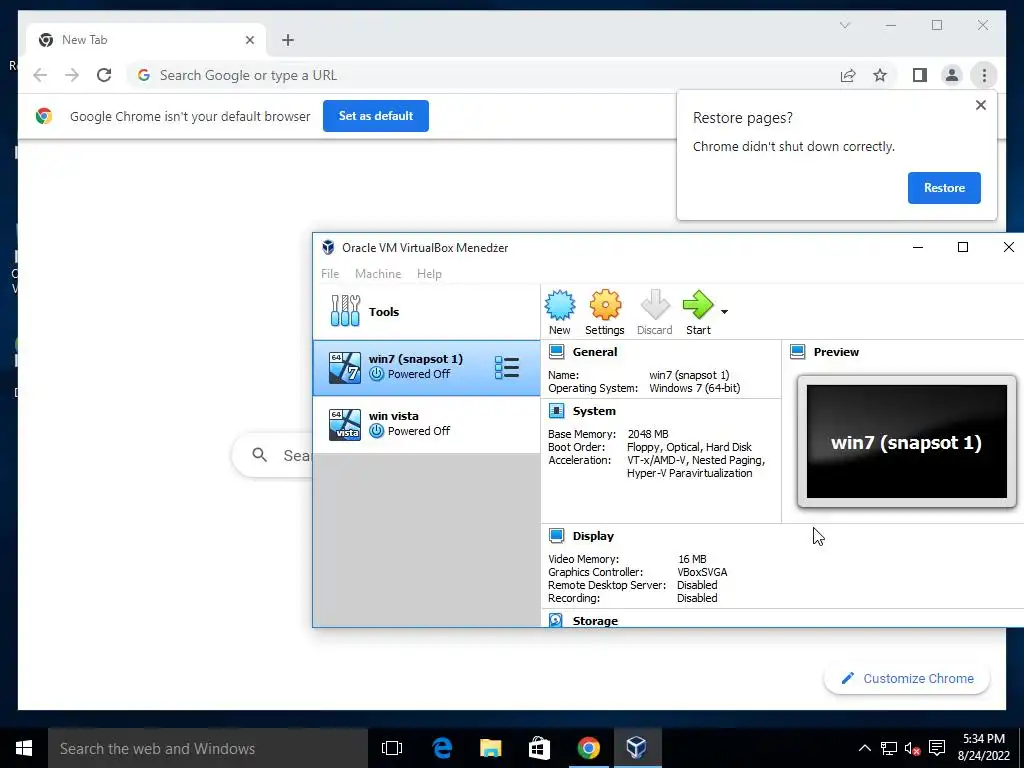Screen dimensions: 1024x768
Task: Click the muted volume tray icon
Action: point(912,748)
